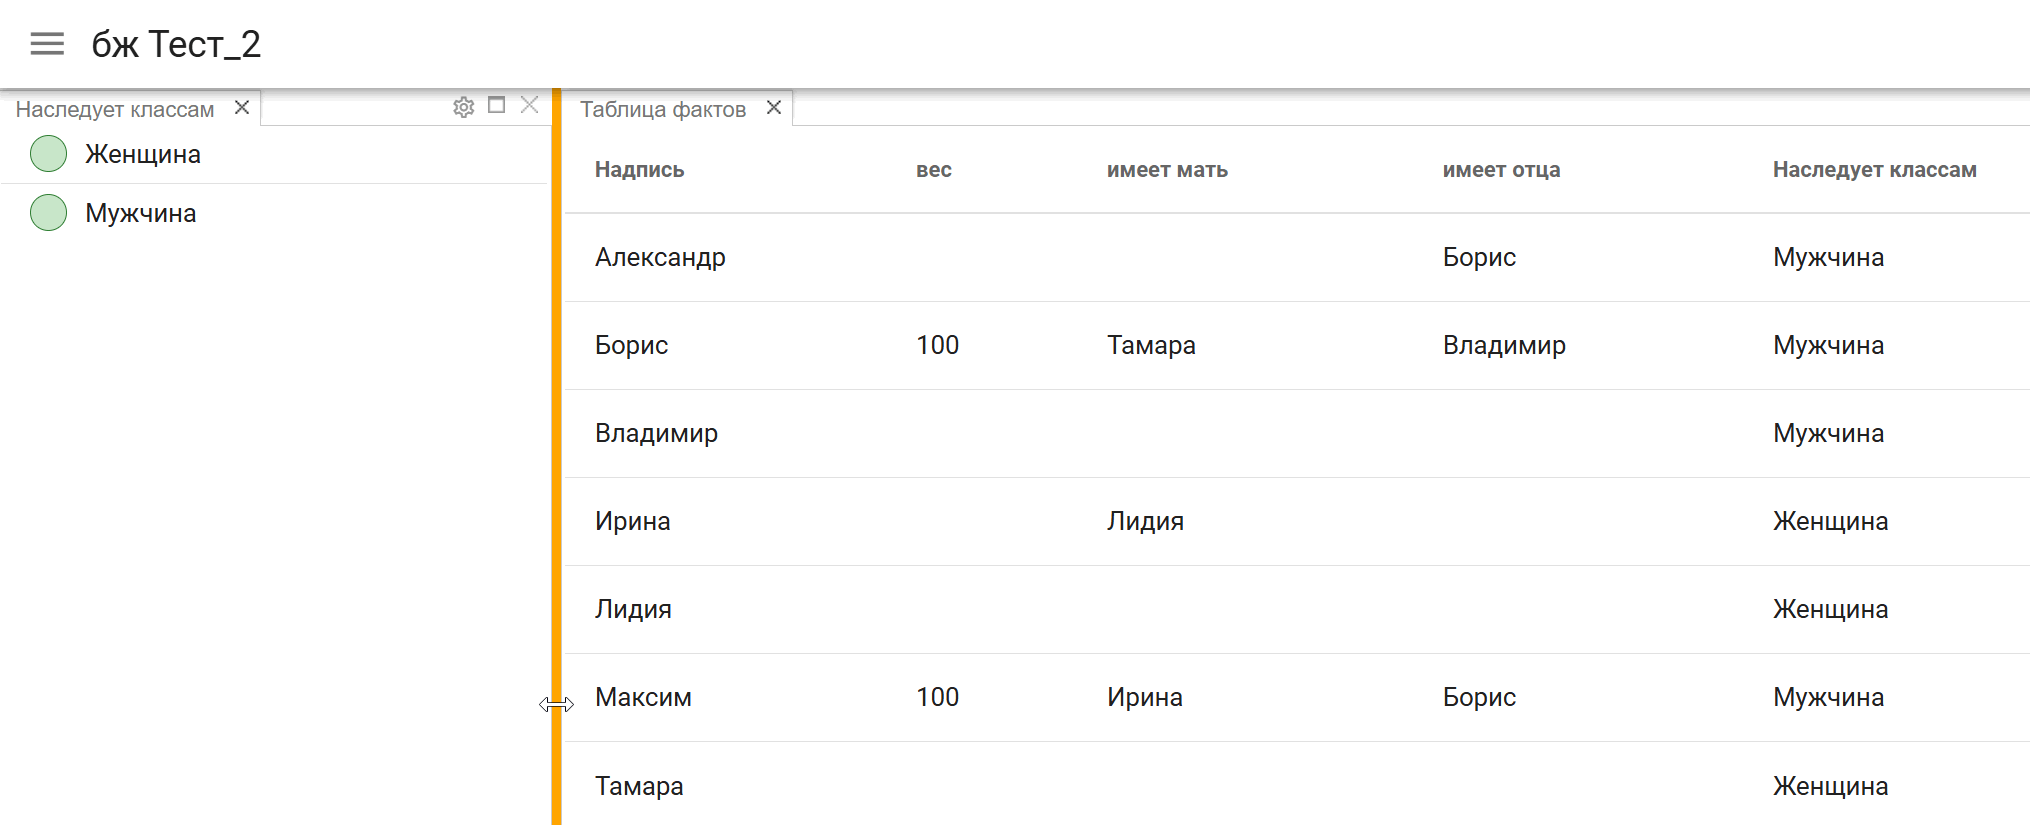Viewport: 2030px width, 825px height.
Task: Click the Тамара row label
Action: point(639,786)
